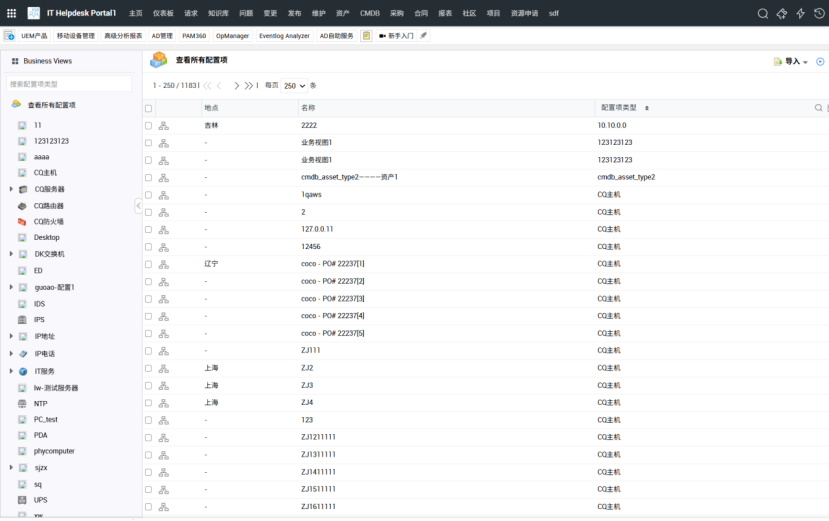Jump to the last page arrow
This screenshot has width=829, height=521.
[x=248, y=86]
